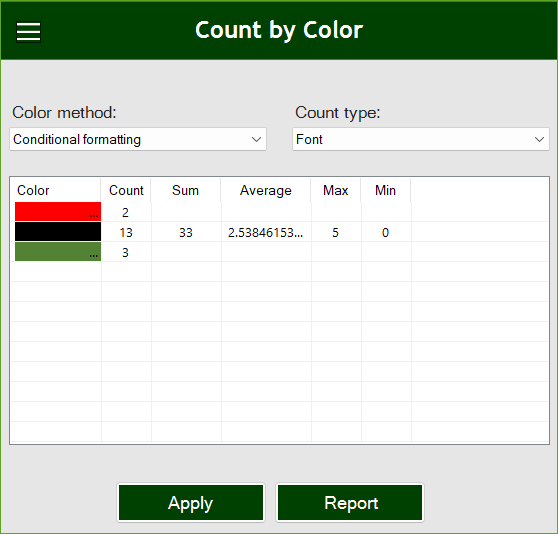Select the average value 2.53846153 cell
558x534 pixels.
click(266, 233)
